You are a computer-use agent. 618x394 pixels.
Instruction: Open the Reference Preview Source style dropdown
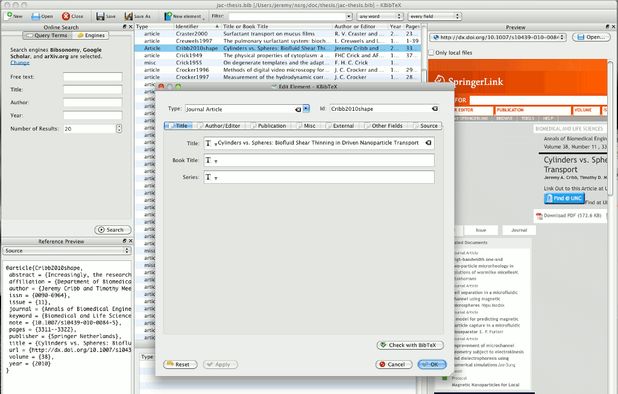point(67,251)
